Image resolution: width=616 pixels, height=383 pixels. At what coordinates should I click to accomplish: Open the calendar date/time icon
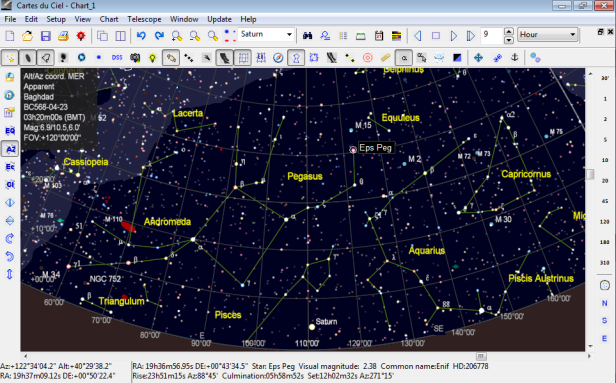click(379, 36)
